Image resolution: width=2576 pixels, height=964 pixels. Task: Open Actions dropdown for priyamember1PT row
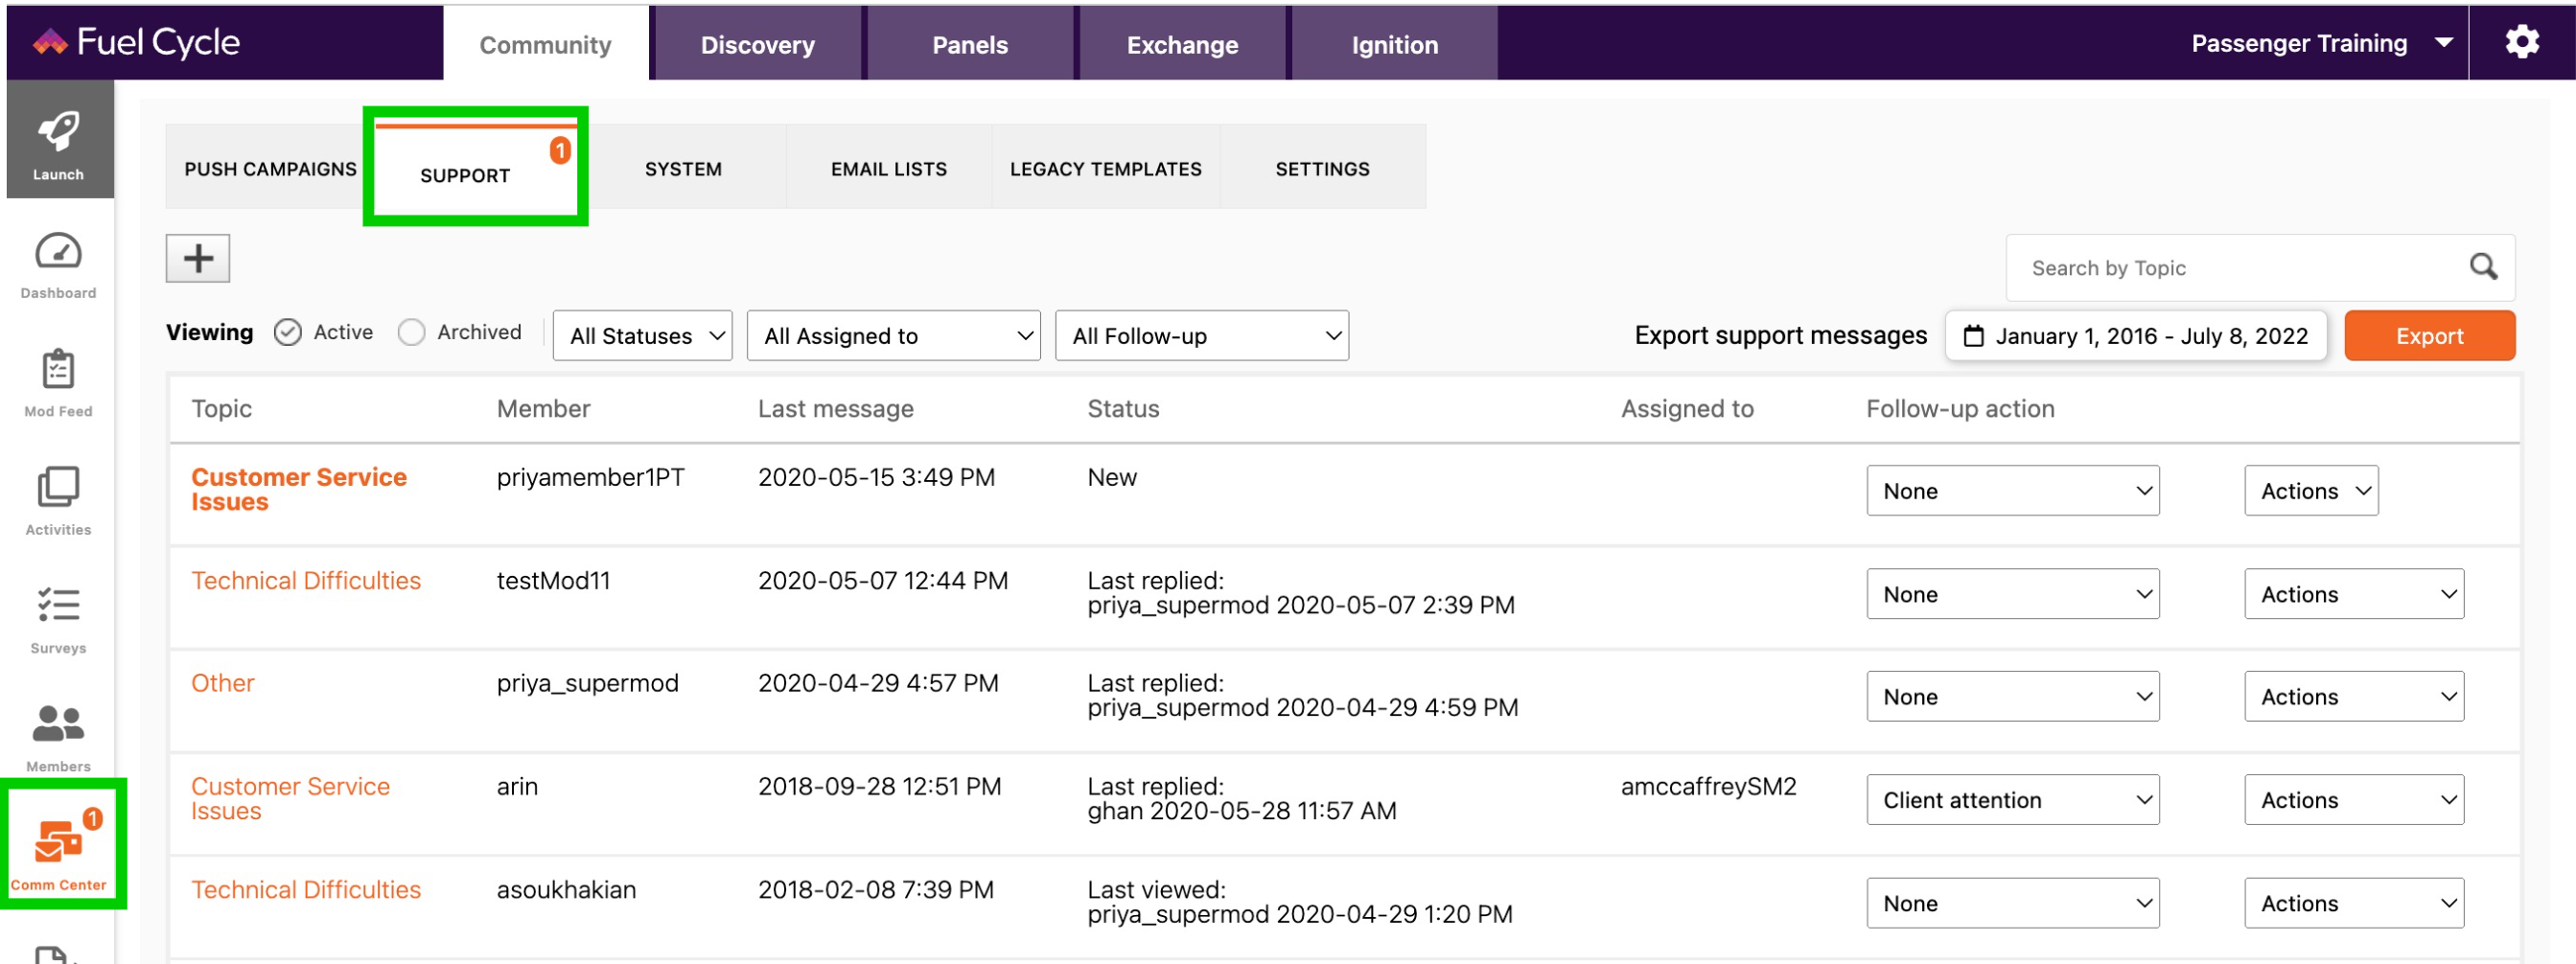pos(2311,491)
